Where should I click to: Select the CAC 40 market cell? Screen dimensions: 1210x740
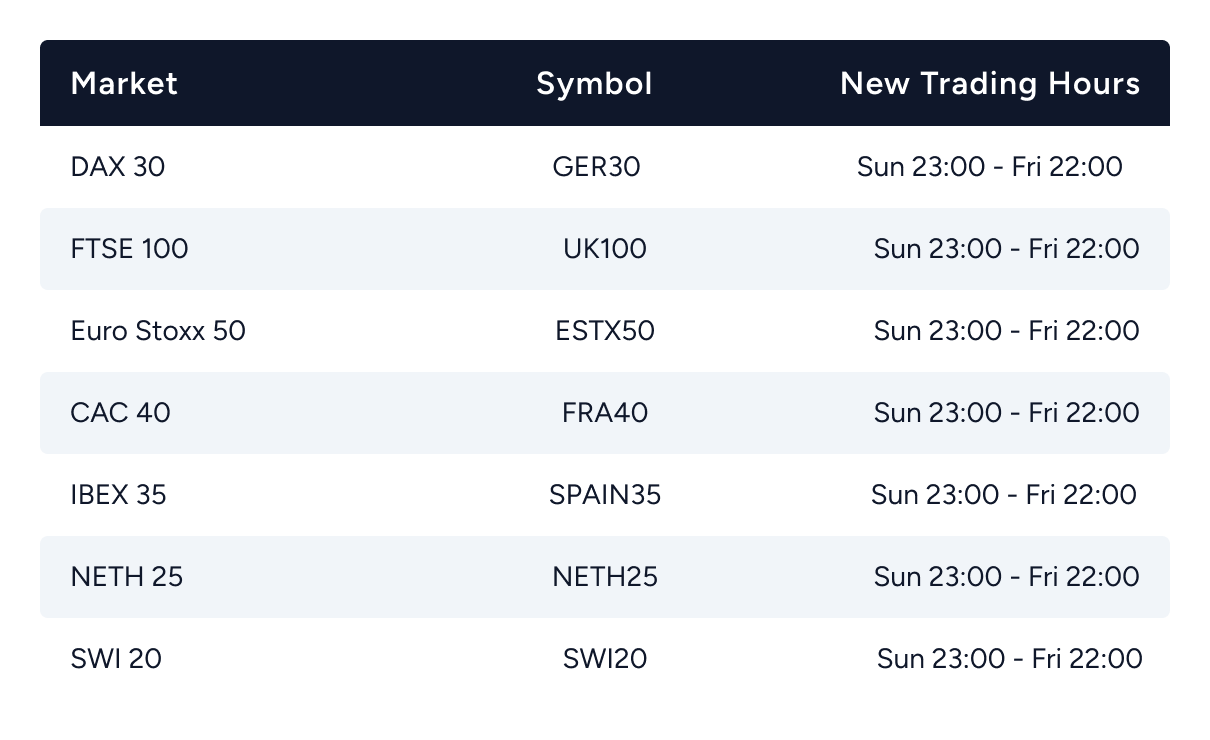pyautogui.click(x=120, y=412)
